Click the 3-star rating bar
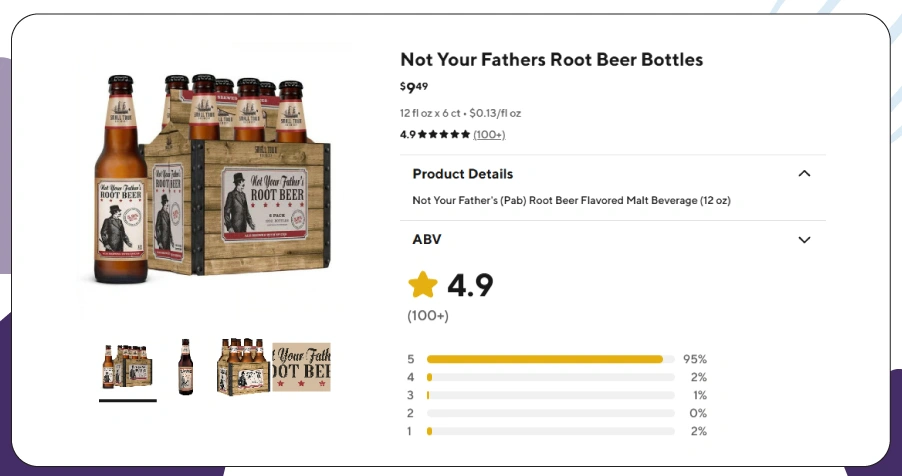 tap(550, 395)
